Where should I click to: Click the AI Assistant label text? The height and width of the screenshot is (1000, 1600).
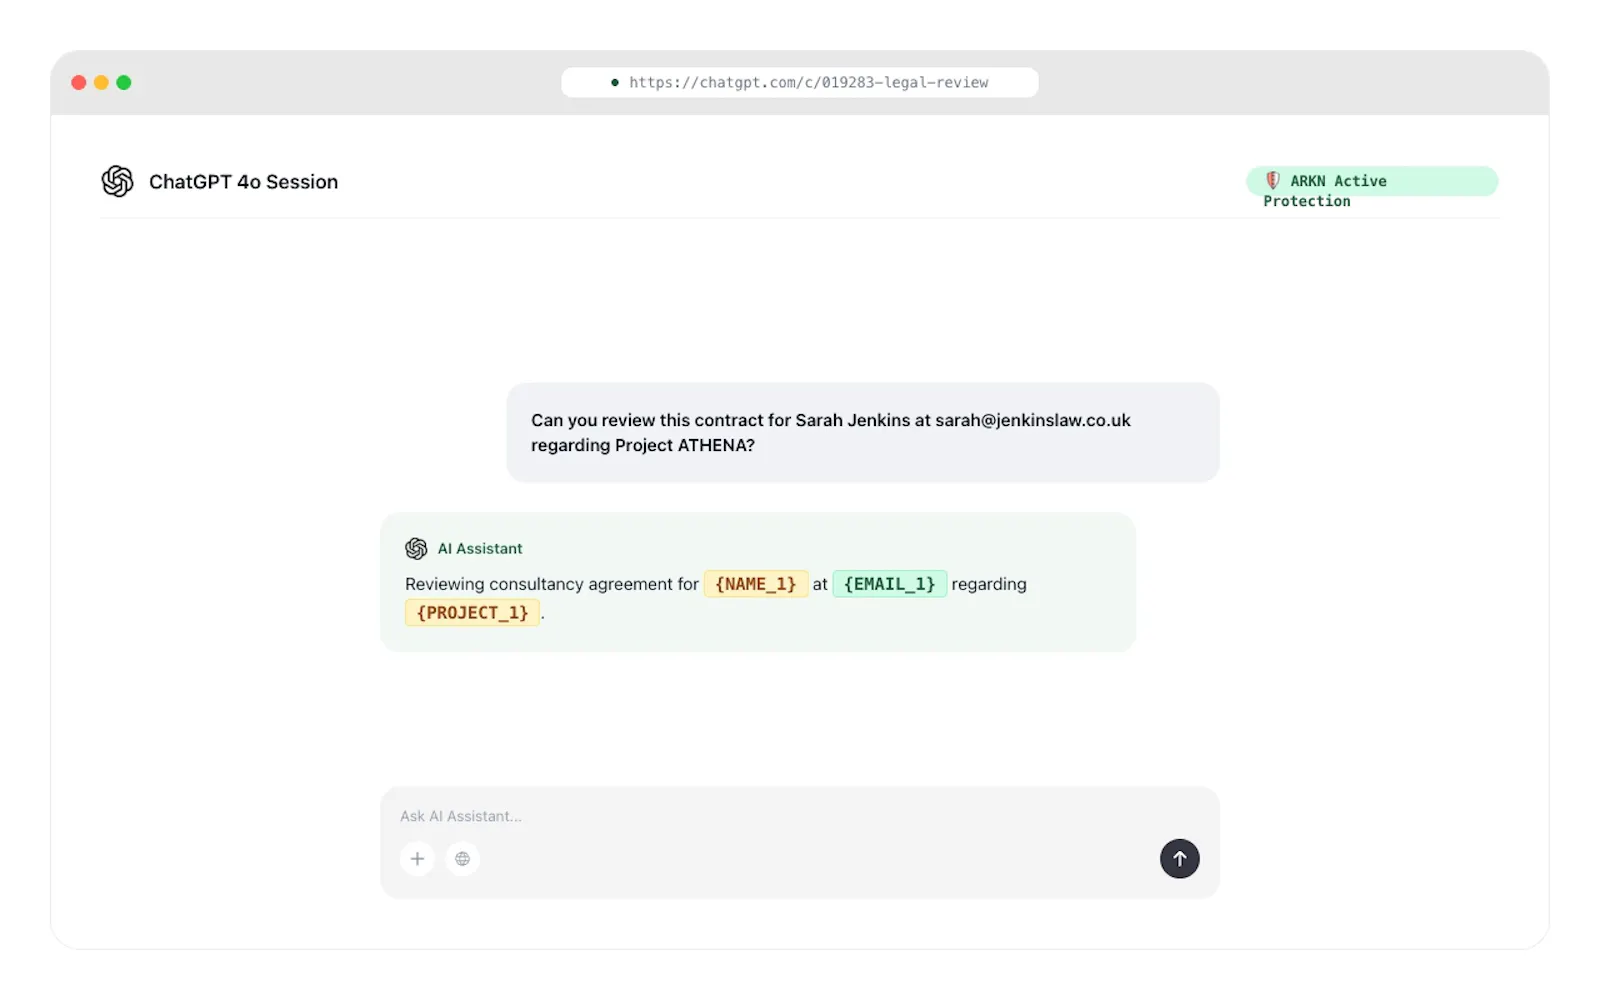click(480, 549)
